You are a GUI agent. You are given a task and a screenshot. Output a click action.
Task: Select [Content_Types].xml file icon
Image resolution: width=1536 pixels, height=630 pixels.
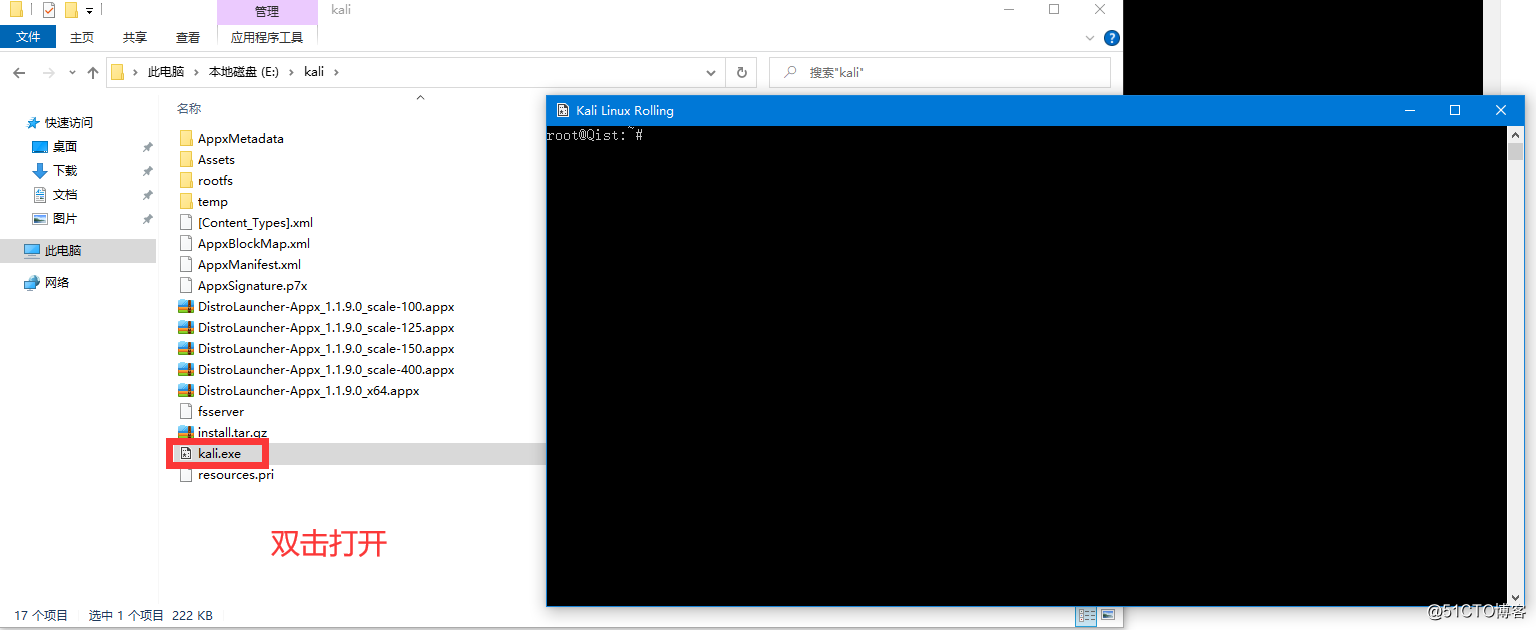(x=185, y=222)
